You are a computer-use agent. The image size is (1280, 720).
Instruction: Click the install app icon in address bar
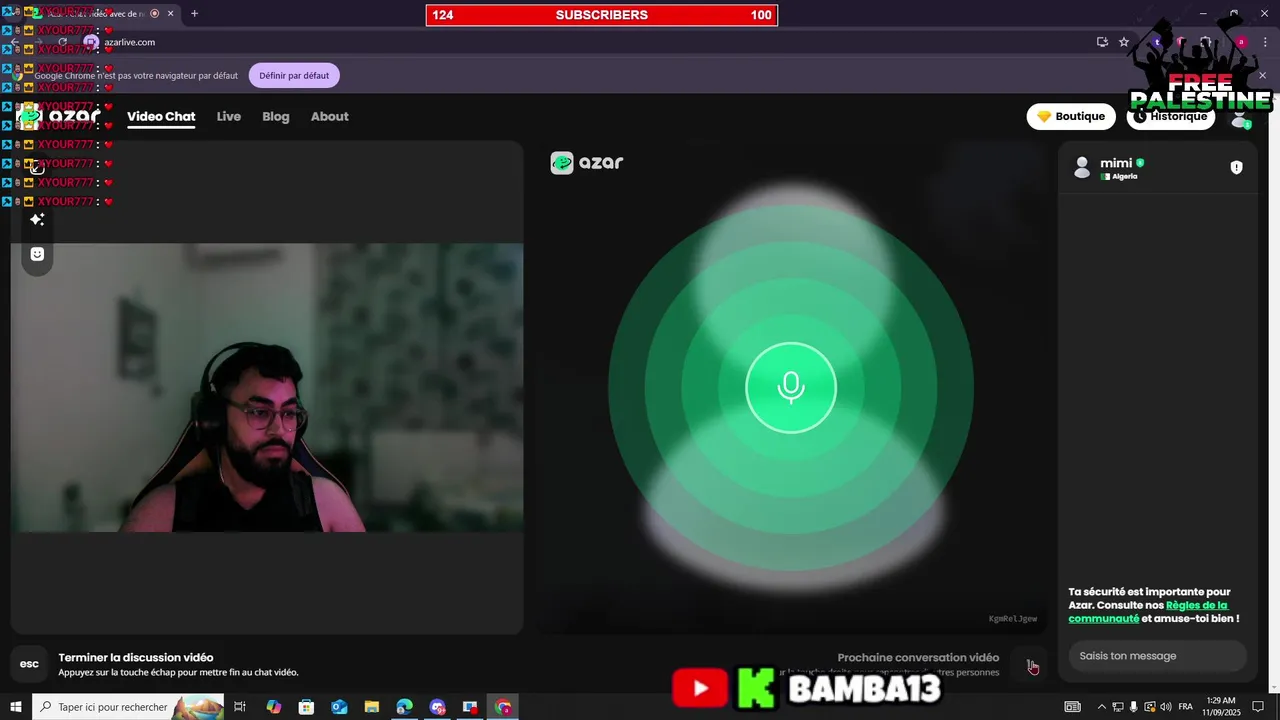click(x=1102, y=42)
